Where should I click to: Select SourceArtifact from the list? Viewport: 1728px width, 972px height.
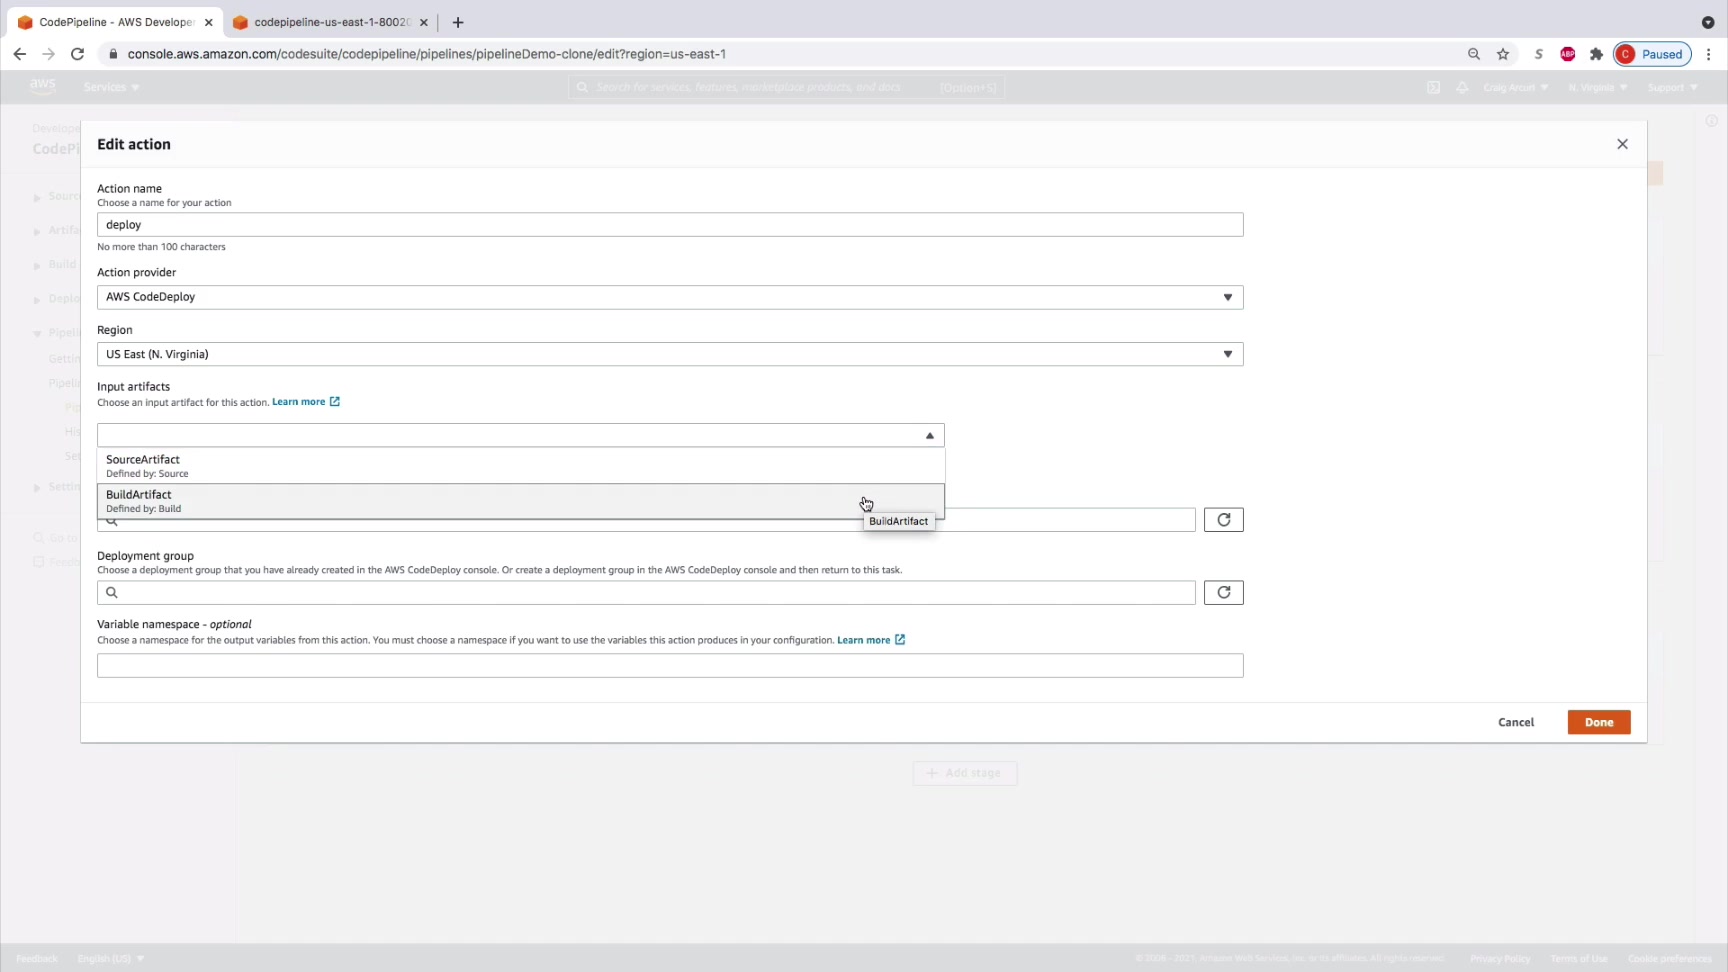[520, 466]
